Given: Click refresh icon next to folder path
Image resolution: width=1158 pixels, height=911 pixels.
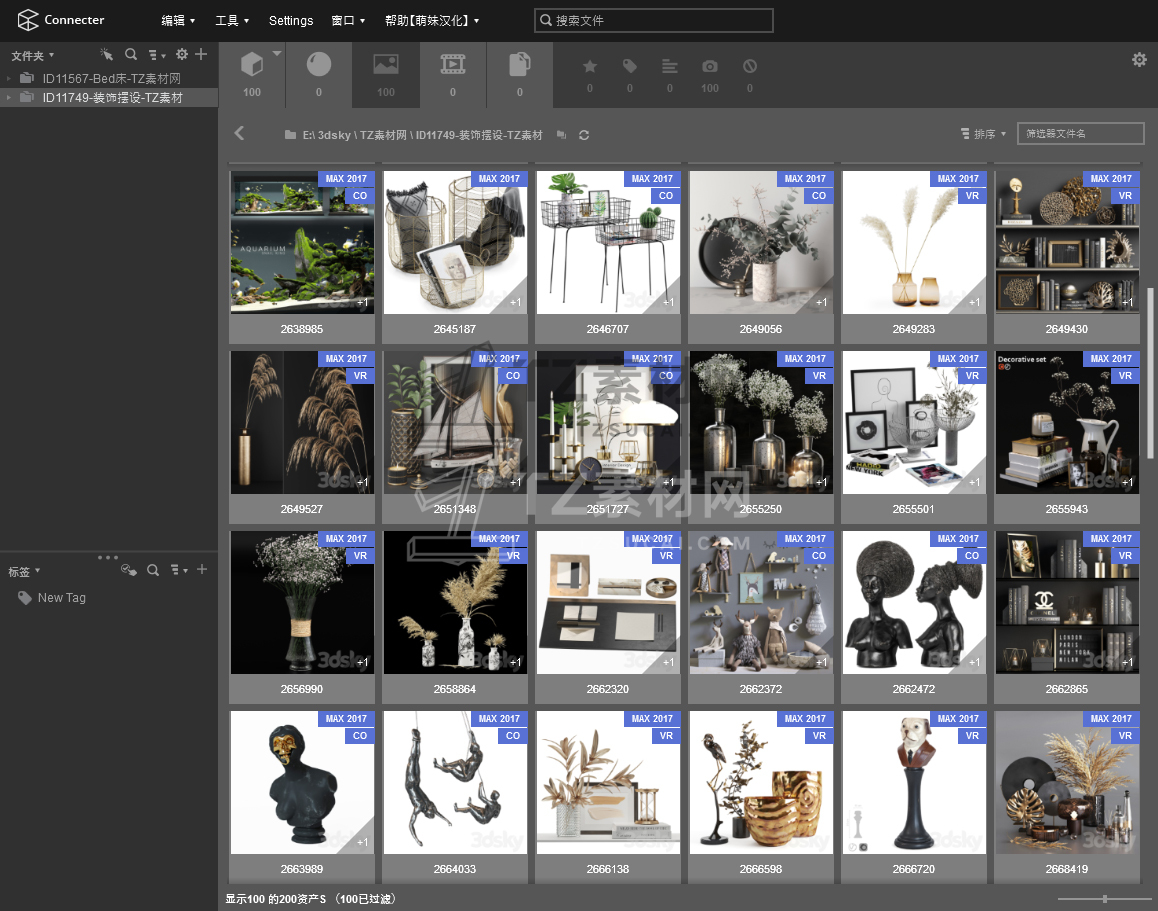Looking at the screenshot, I should coord(584,135).
